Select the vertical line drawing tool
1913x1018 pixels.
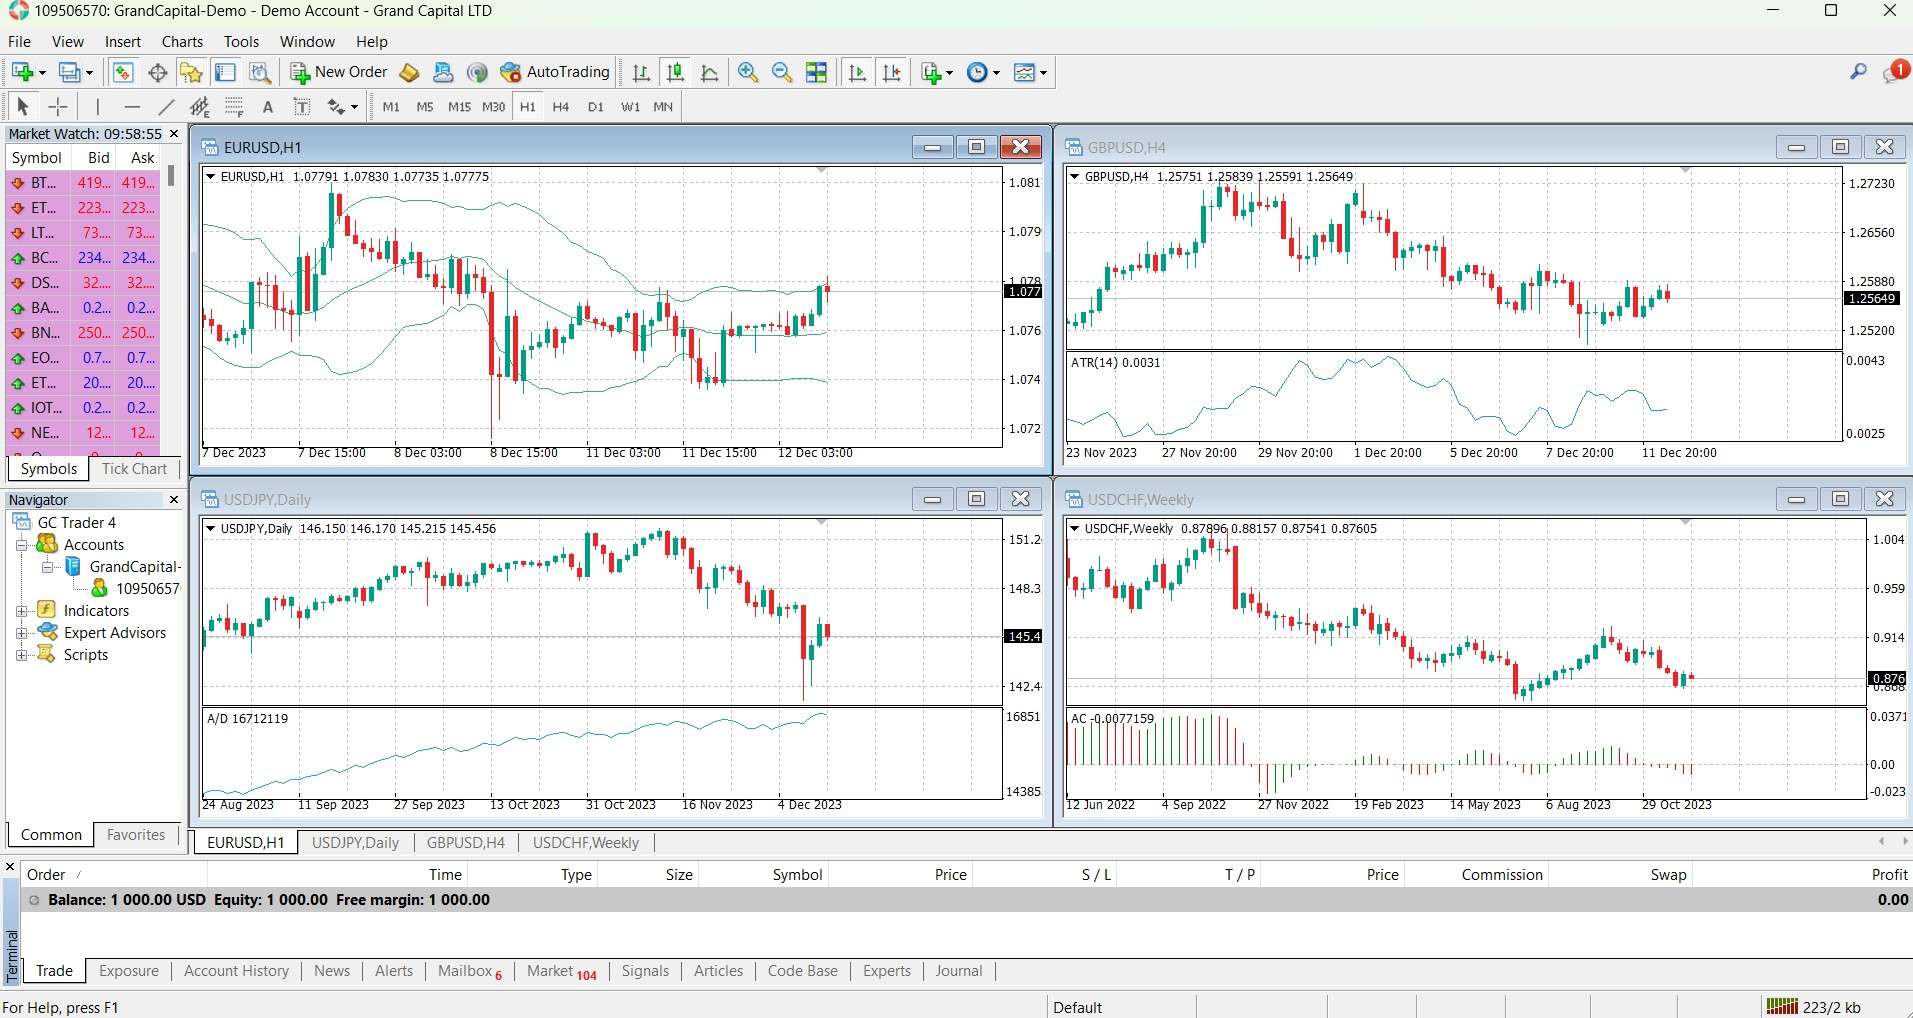point(98,107)
